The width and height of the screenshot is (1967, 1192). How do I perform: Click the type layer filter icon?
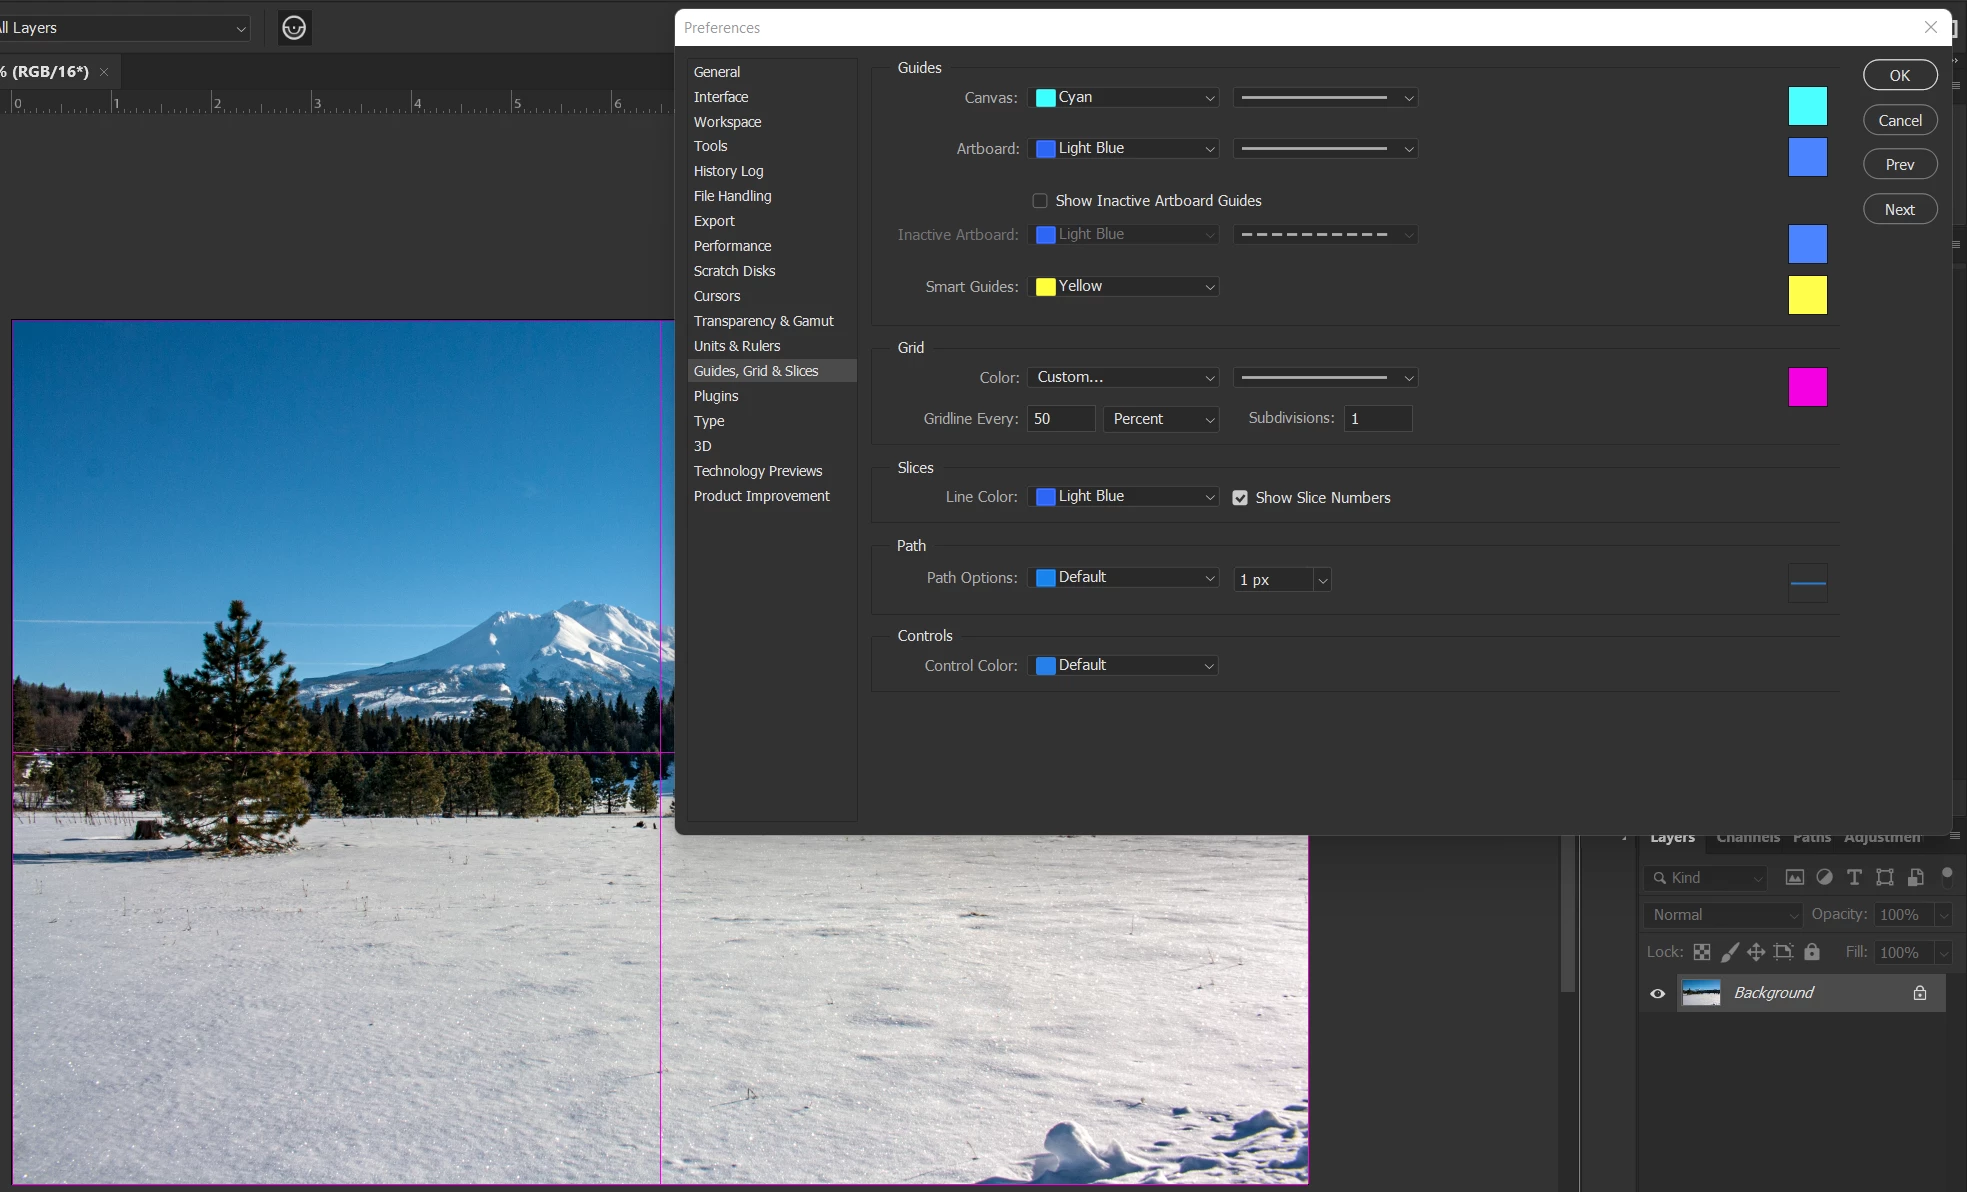click(x=1854, y=877)
